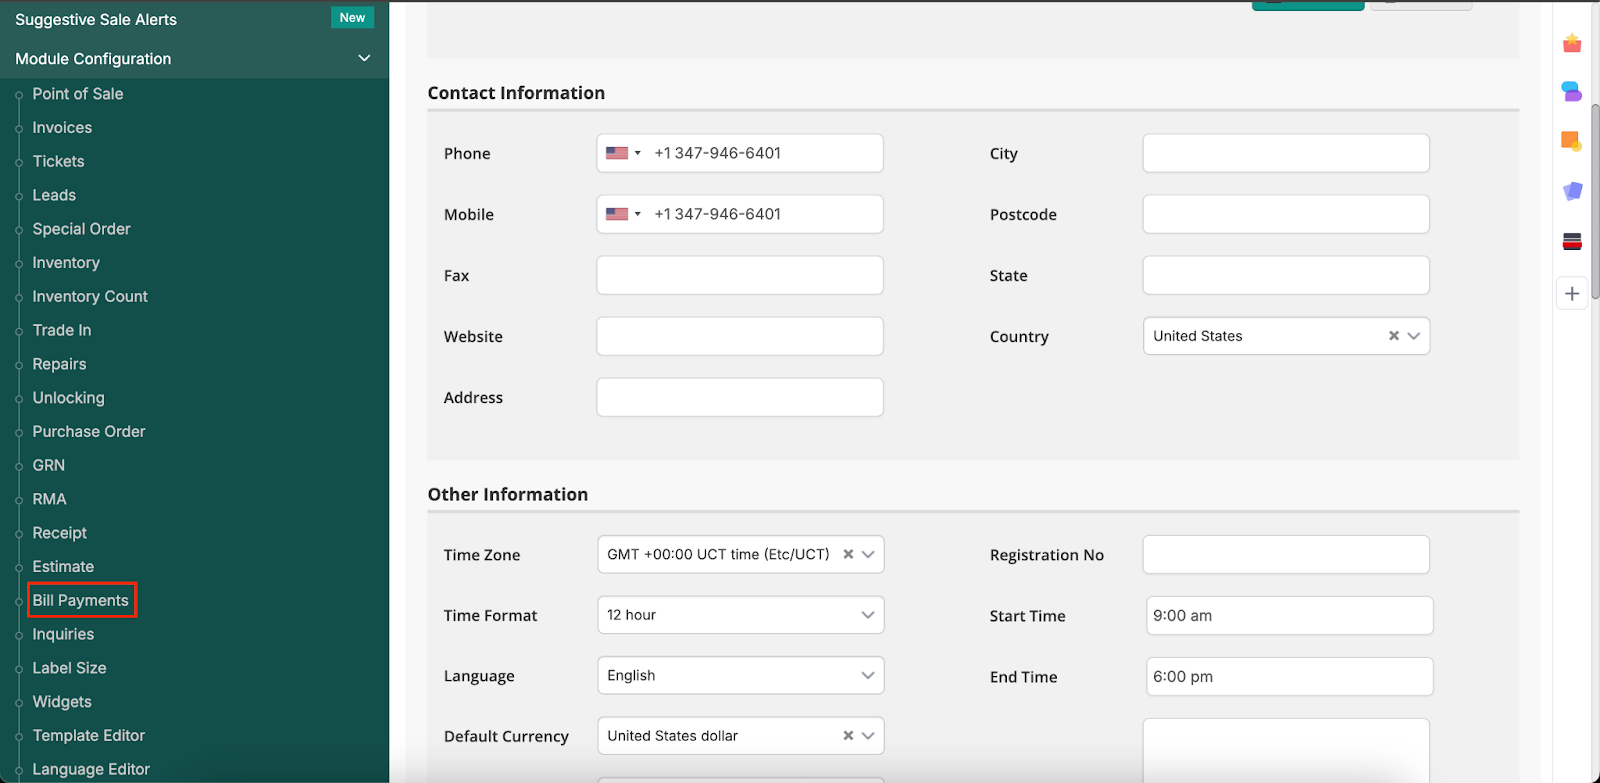Click the Mobile number field

[740, 214]
